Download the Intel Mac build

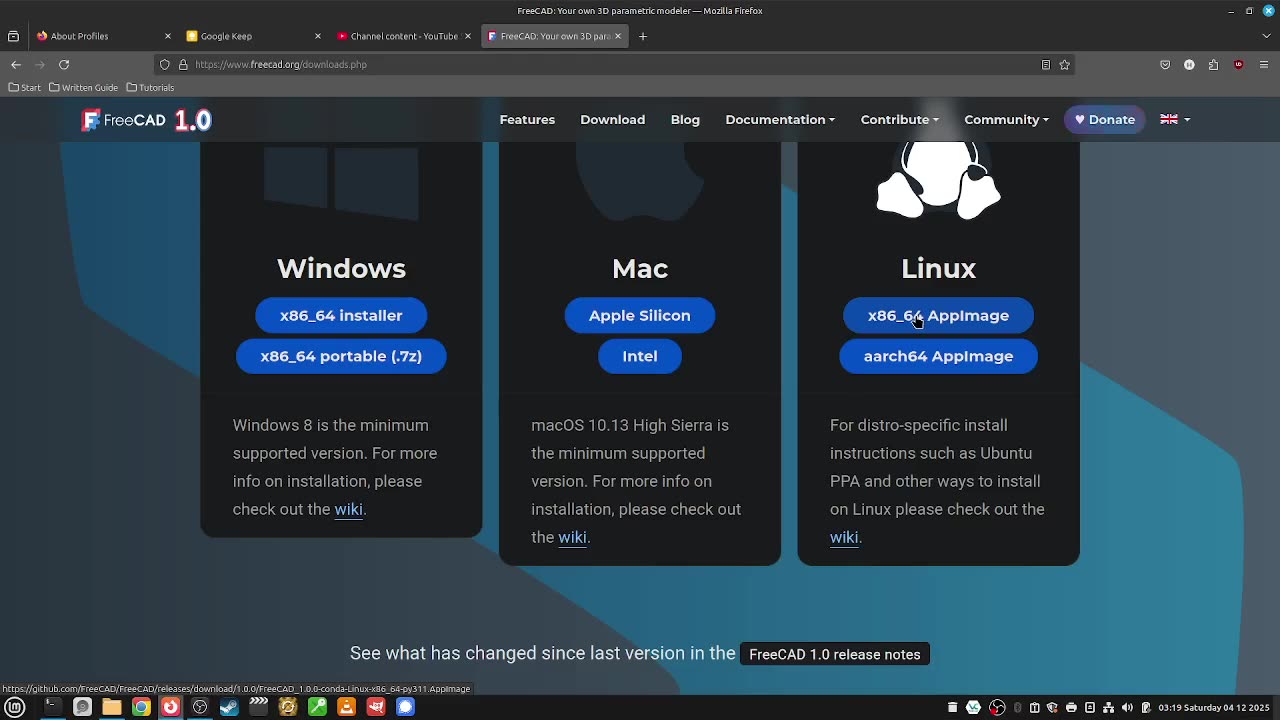(640, 356)
